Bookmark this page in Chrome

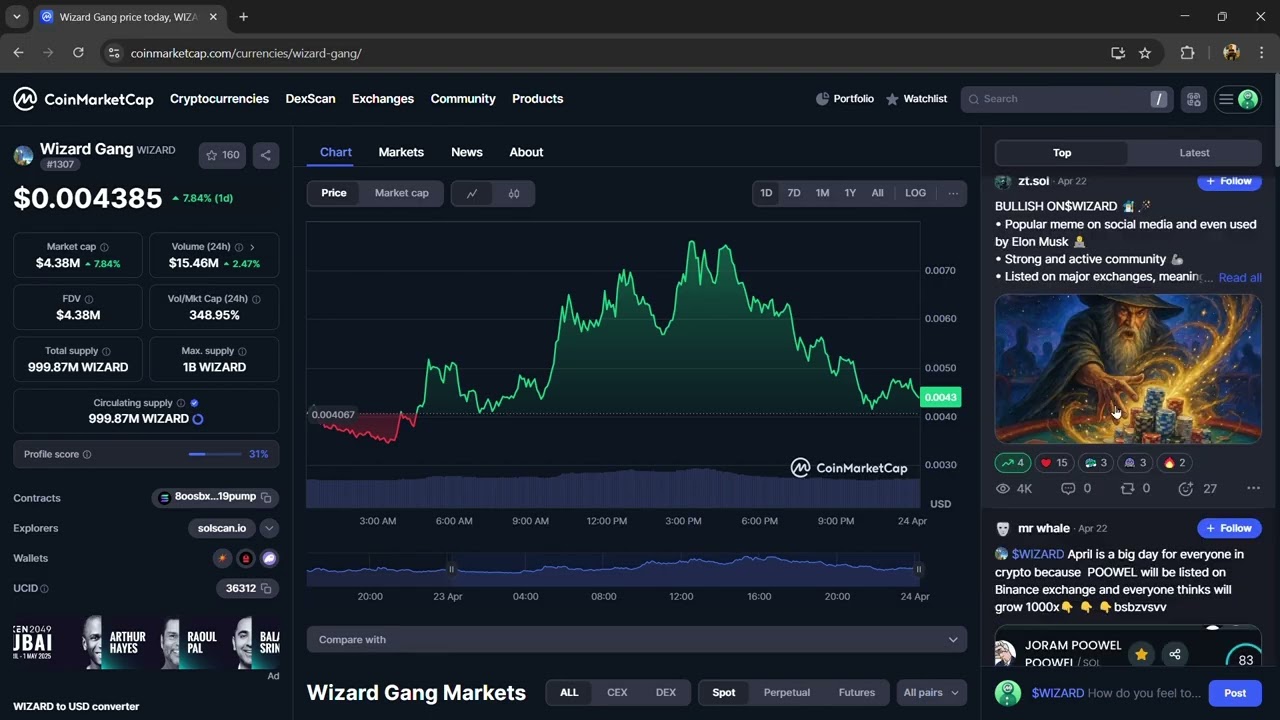[x=1145, y=53]
